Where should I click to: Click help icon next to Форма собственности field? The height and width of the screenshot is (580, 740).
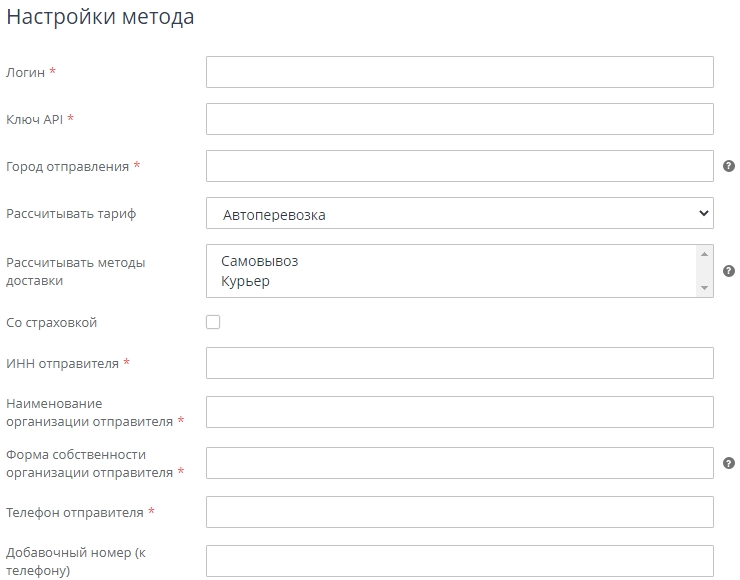coord(729,463)
